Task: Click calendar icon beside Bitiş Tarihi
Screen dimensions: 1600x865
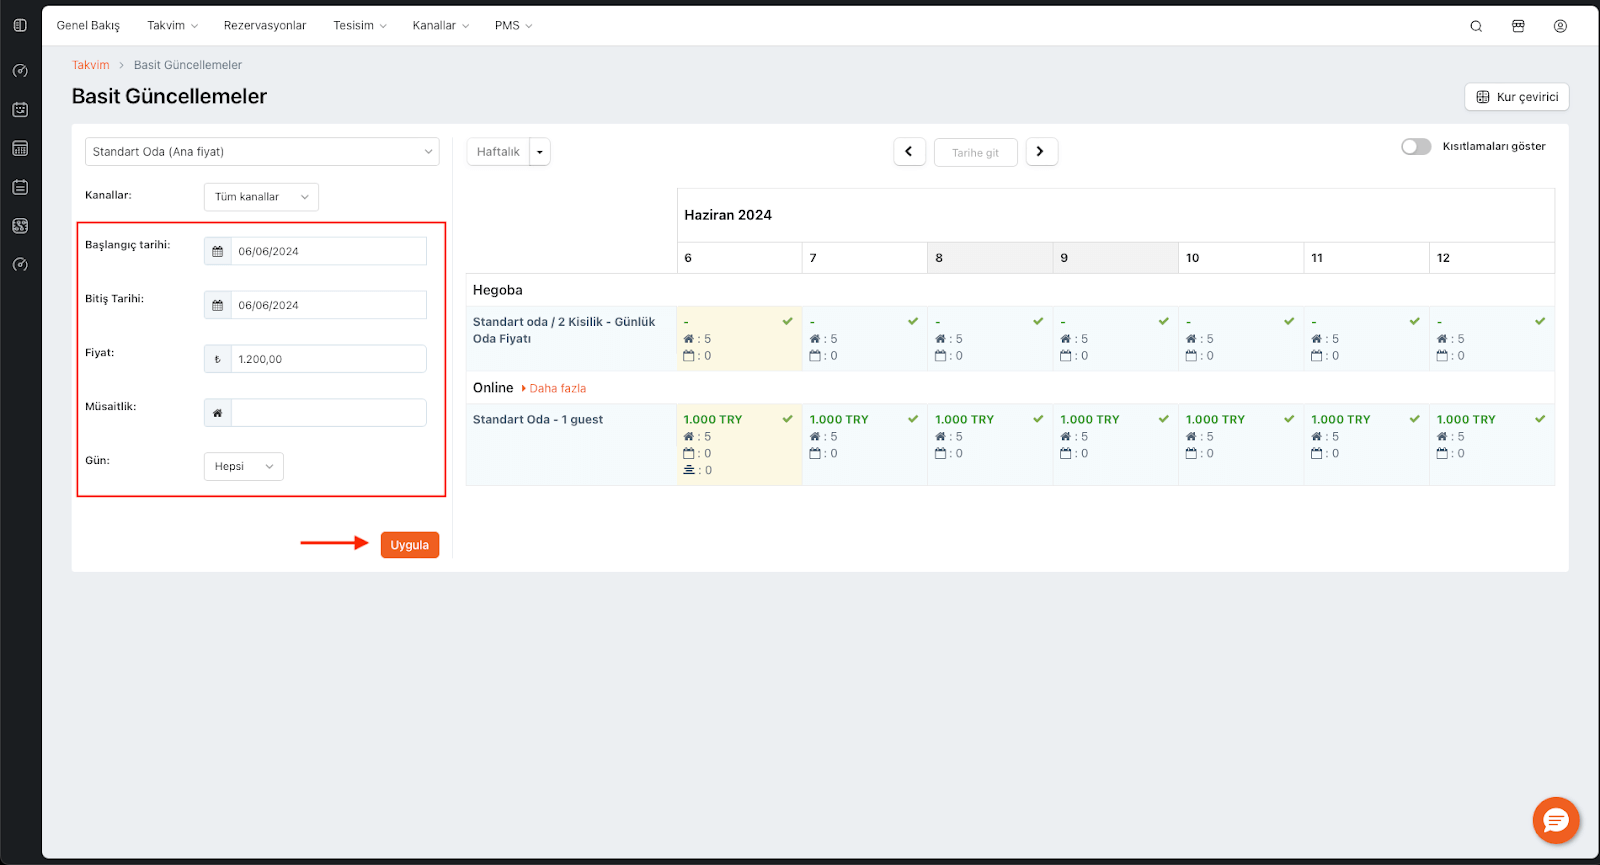Action: tap(218, 305)
